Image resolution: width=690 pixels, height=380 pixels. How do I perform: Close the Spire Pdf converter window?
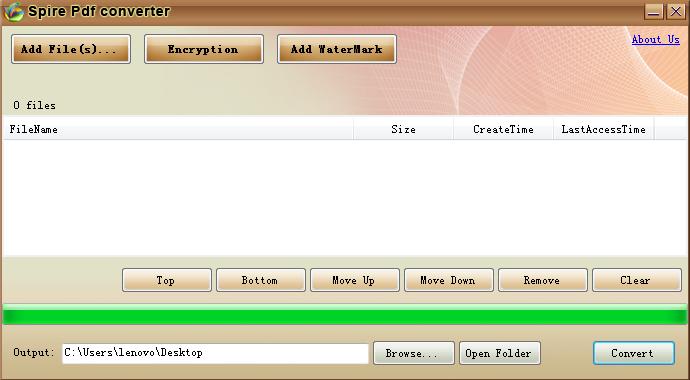coord(675,11)
